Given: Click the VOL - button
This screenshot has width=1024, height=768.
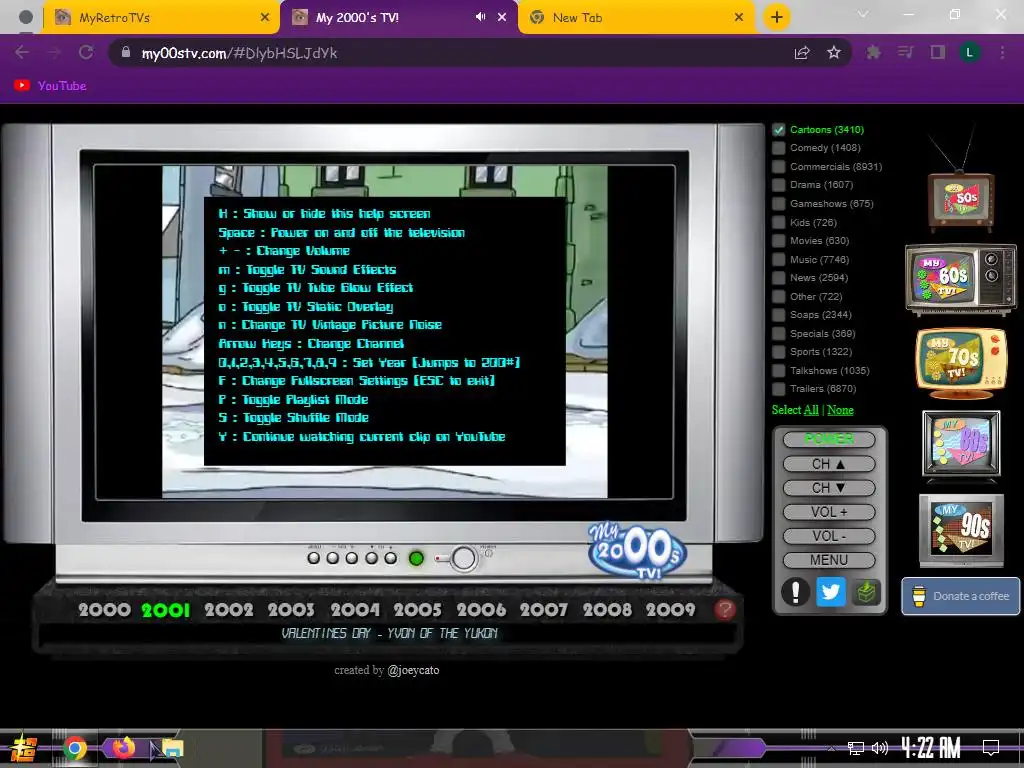Looking at the screenshot, I should coord(829,536).
